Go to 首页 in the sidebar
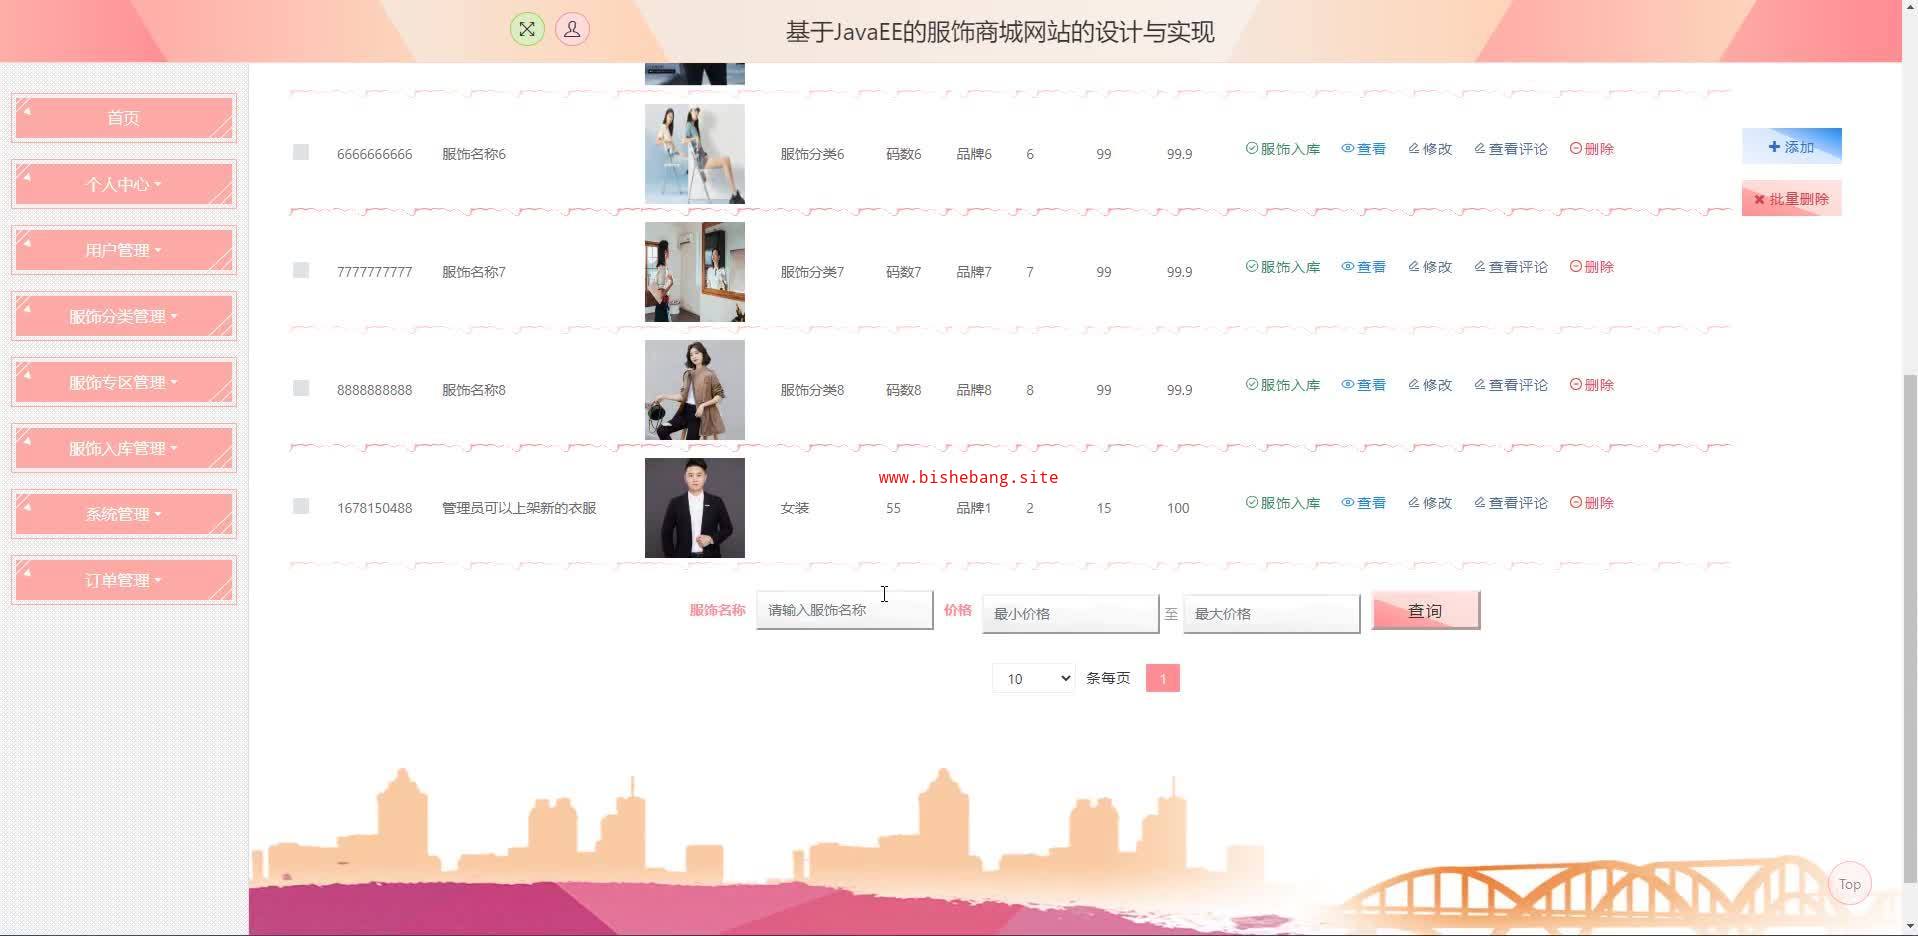Viewport: 1918px width, 936px height. pyautogui.click(x=124, y=118)
